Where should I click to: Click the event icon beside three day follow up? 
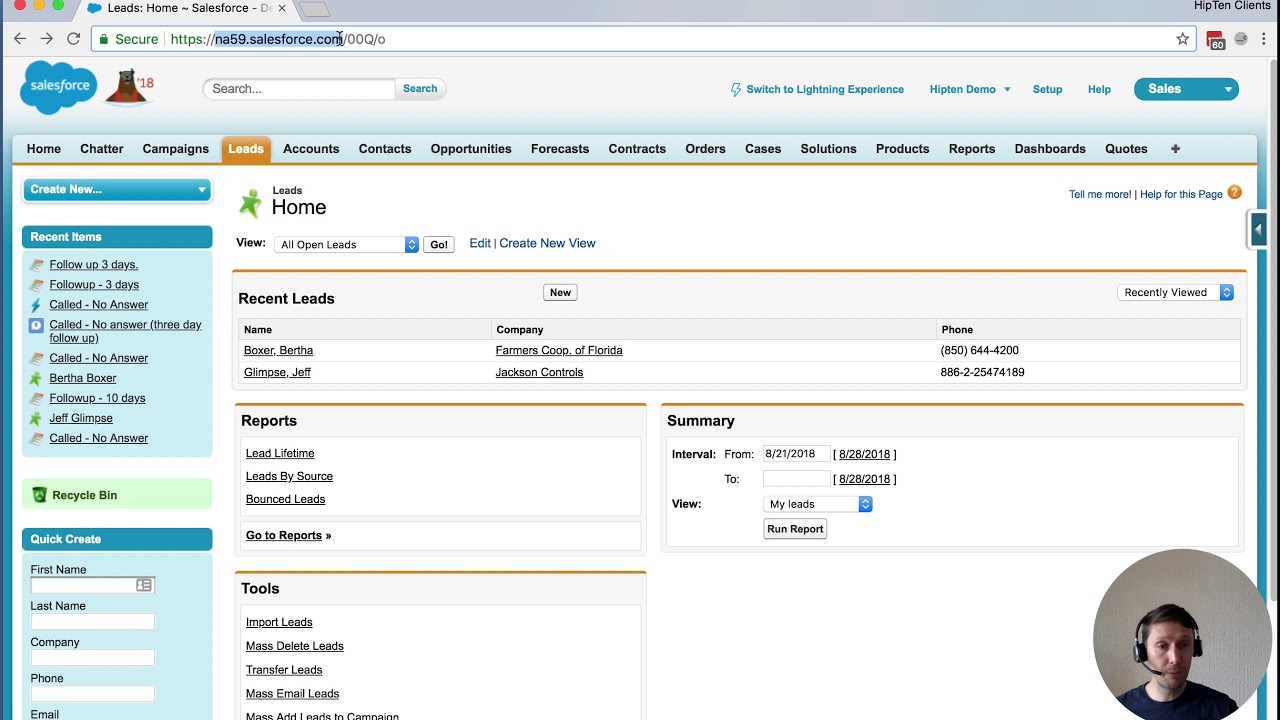(x=36, y=325)
